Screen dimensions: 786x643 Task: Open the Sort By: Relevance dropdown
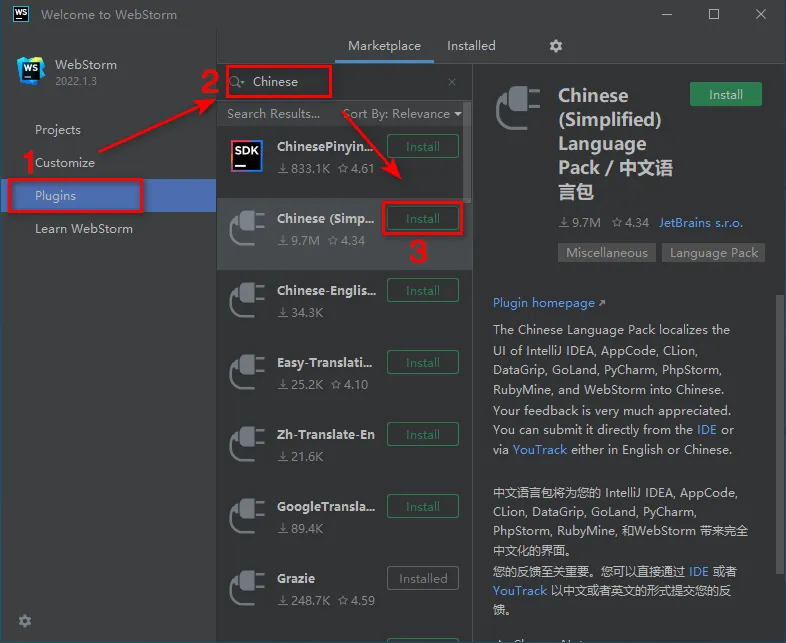pos(403,114)
